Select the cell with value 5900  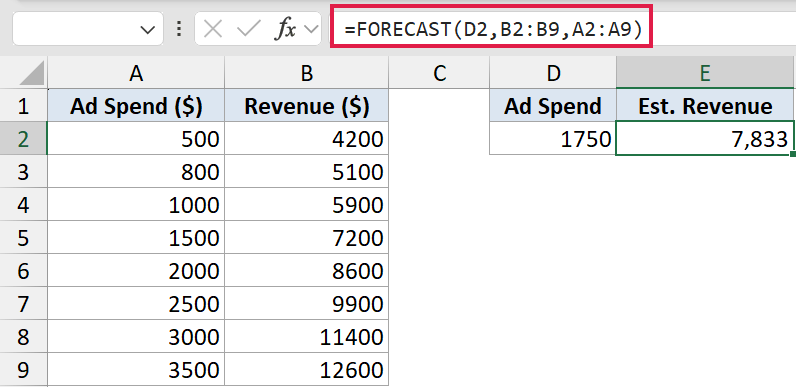point(307,205)
